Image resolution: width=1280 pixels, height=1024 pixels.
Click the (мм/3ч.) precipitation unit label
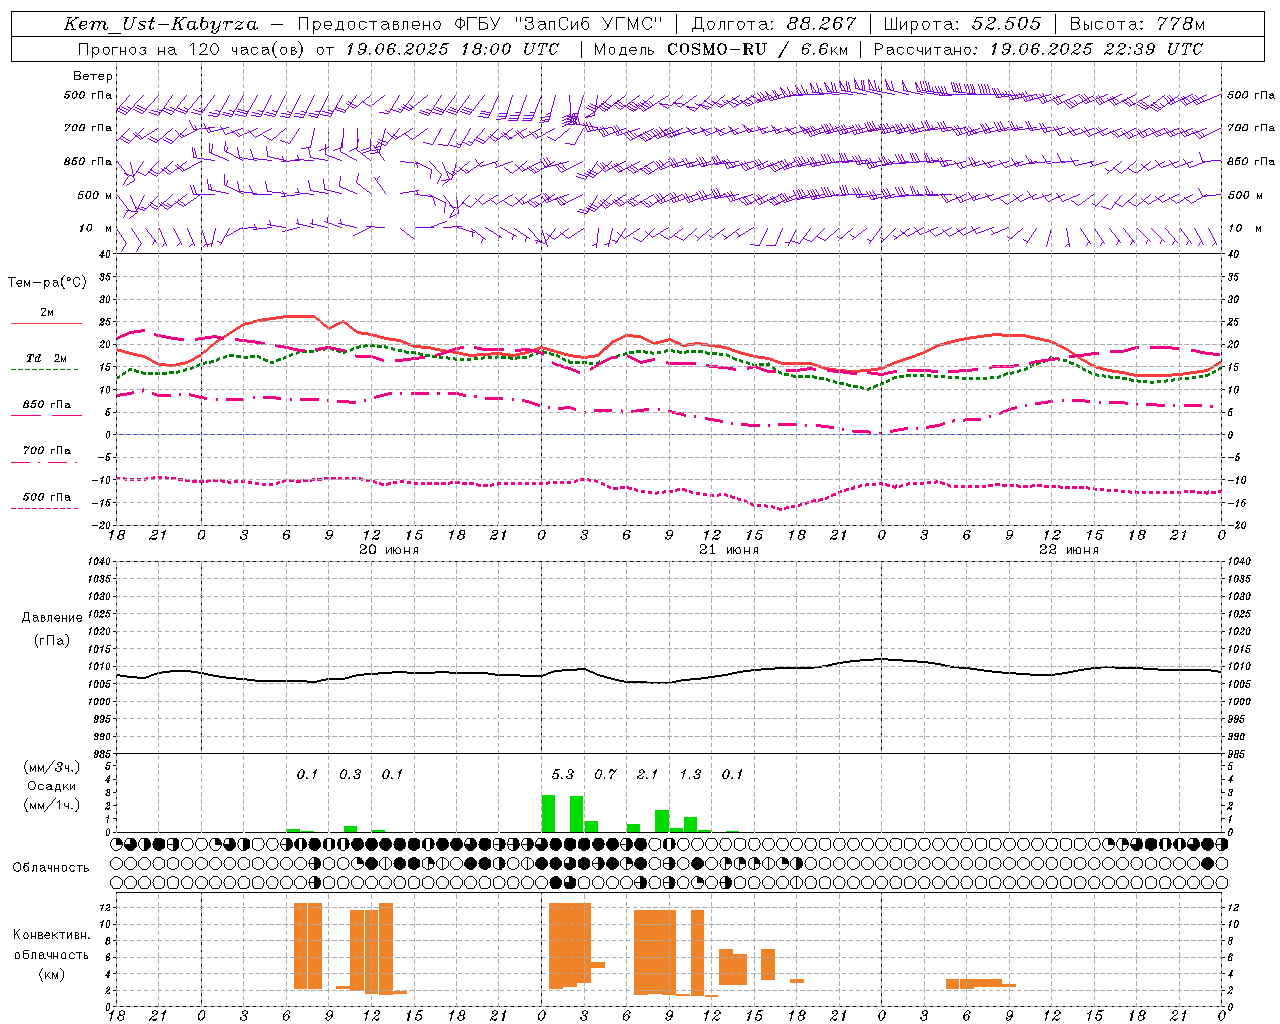coord(52,767)
